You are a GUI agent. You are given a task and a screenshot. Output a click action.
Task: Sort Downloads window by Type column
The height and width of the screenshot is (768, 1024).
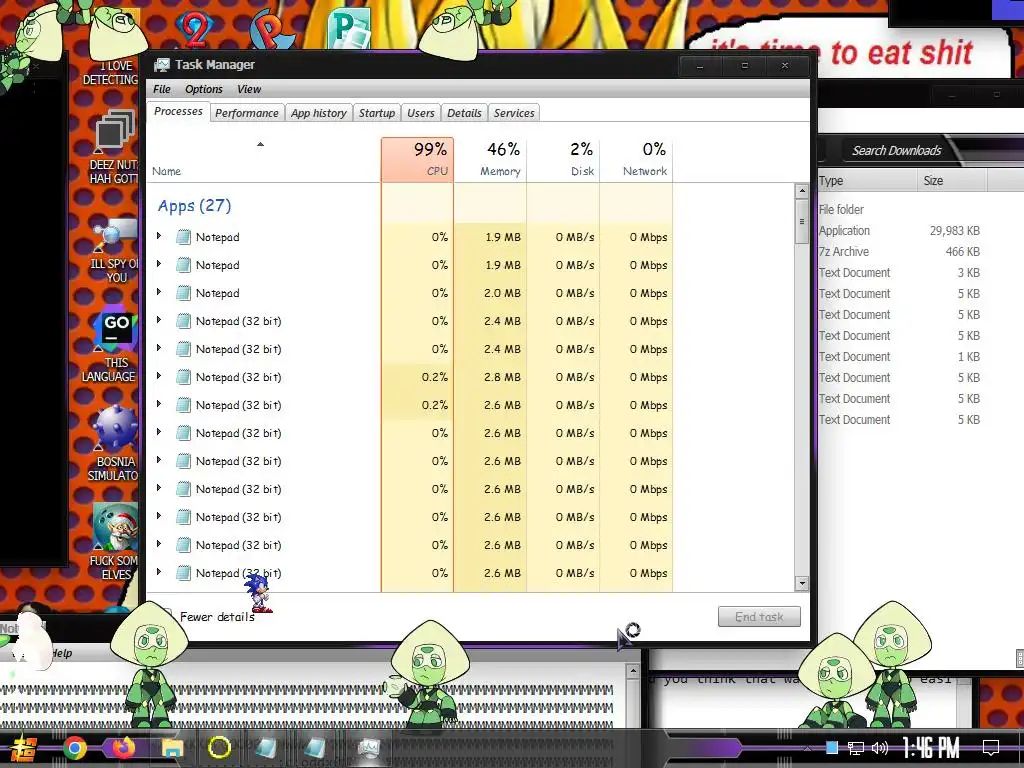pos(867,181)
